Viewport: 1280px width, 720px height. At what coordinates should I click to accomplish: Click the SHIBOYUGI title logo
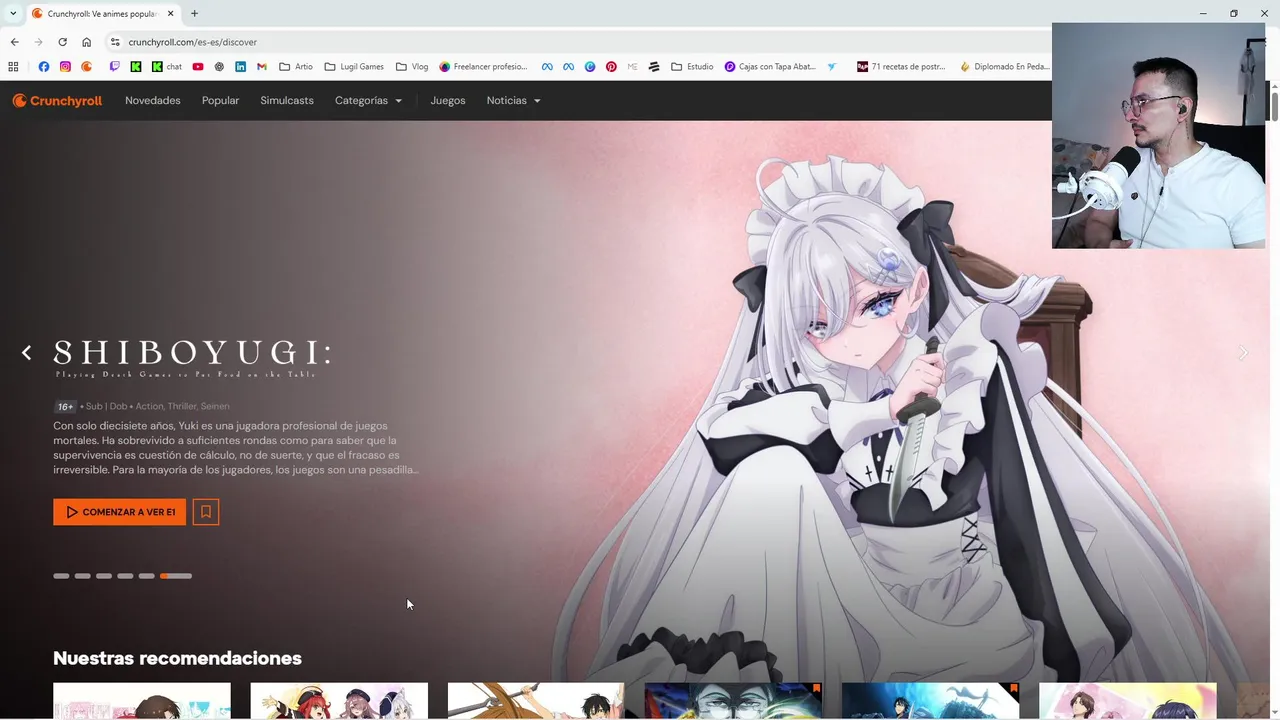tap(192, 358)
